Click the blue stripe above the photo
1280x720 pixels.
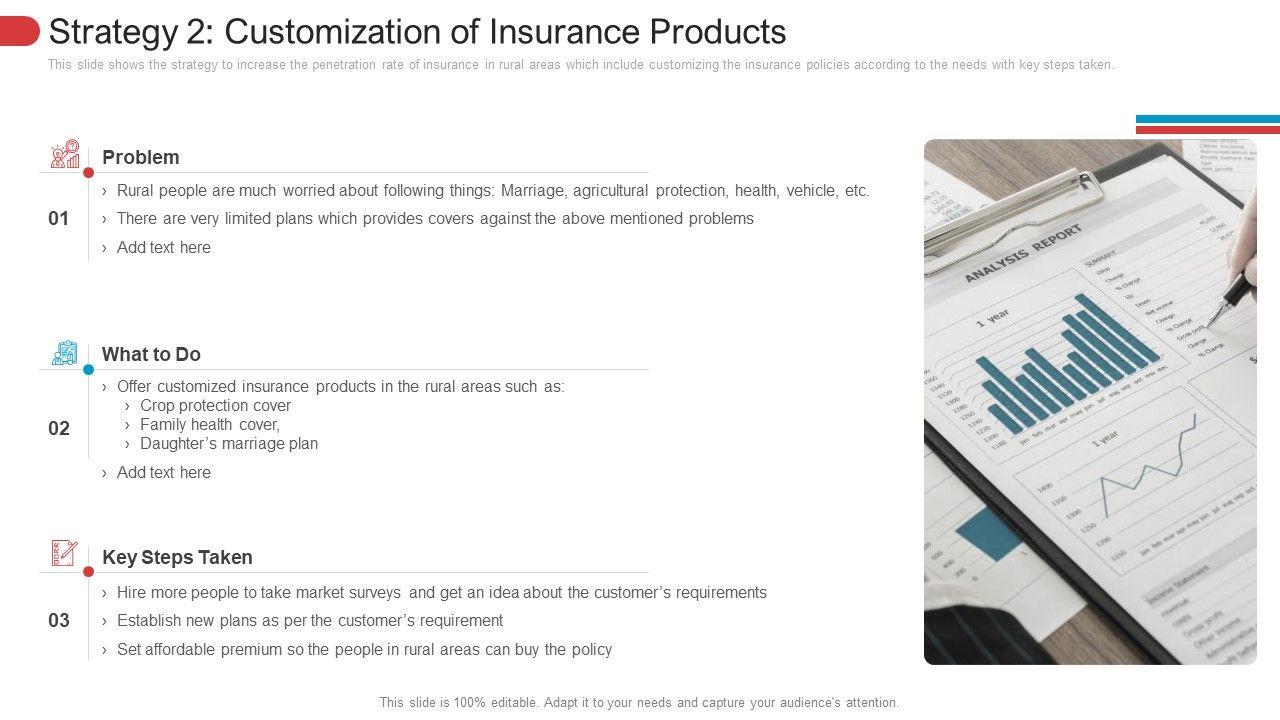1207,119
